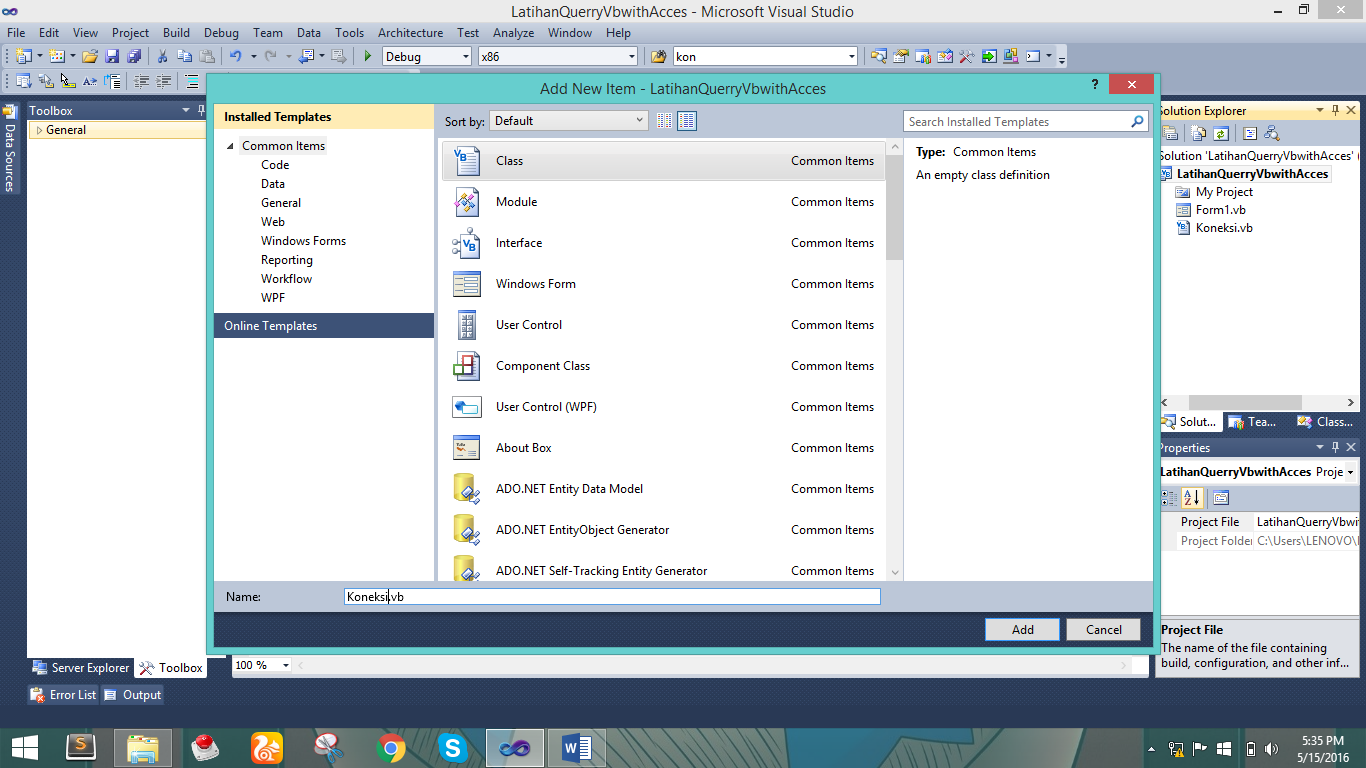The width and height of the screenshot is (1366, 768).
Task: Click Refresh icon in Solution Explorer toolbar
Action: 1221,133
